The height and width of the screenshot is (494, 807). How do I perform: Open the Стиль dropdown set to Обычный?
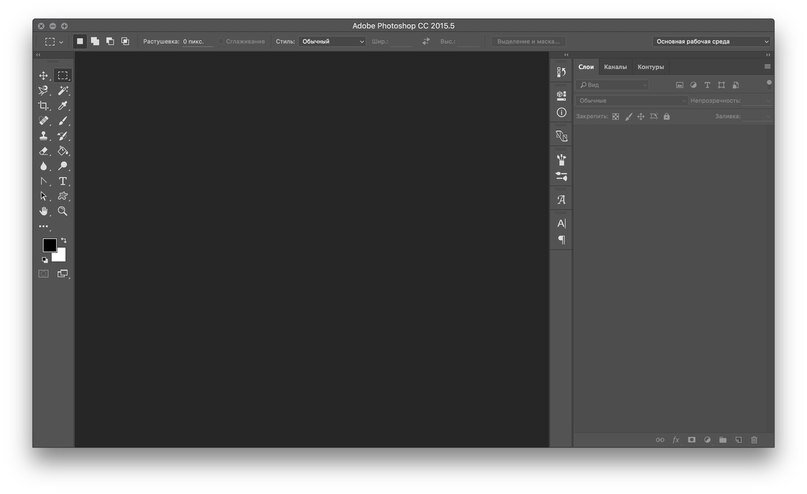pyautogui.click(x=332, y=42)
